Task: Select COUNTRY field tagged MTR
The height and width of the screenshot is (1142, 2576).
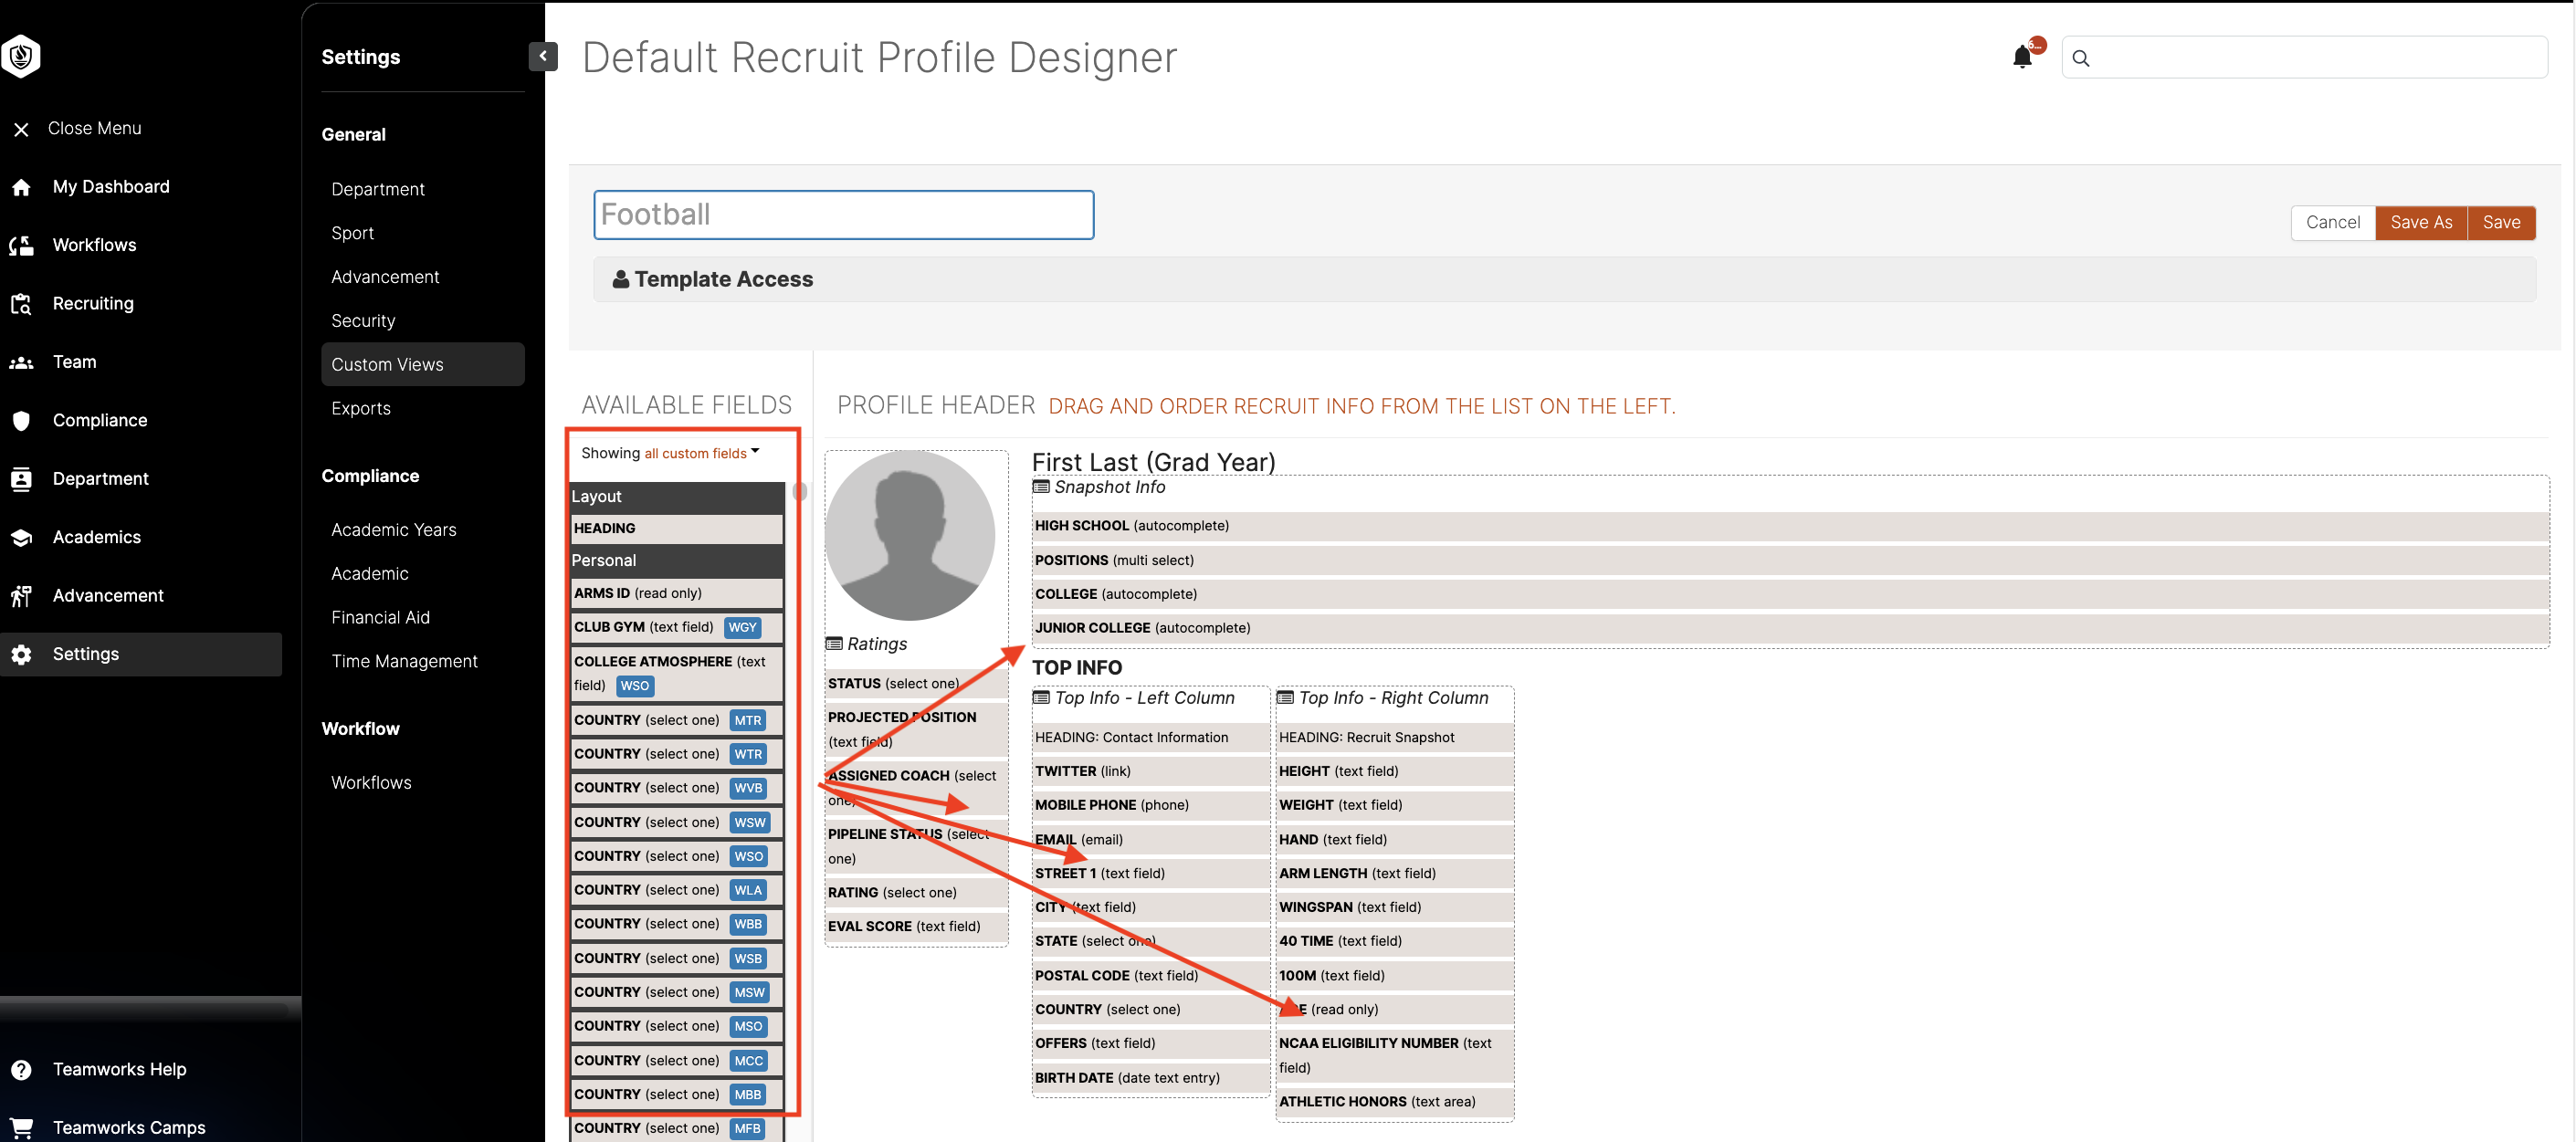Action: (x=676, y=720)
